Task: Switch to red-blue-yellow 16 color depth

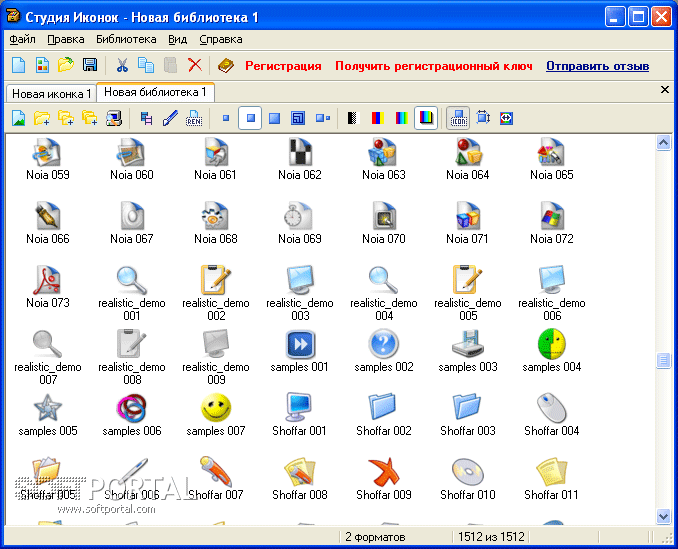Action: [x=377, y=118]
